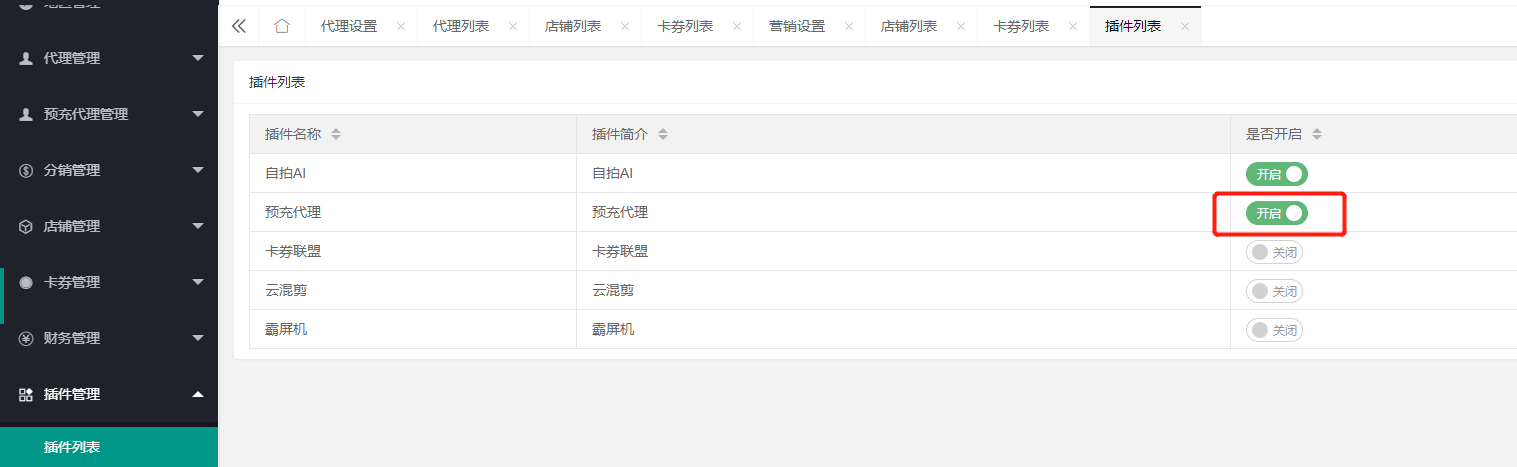Click the home icon tab

click(x=282, y=27)
